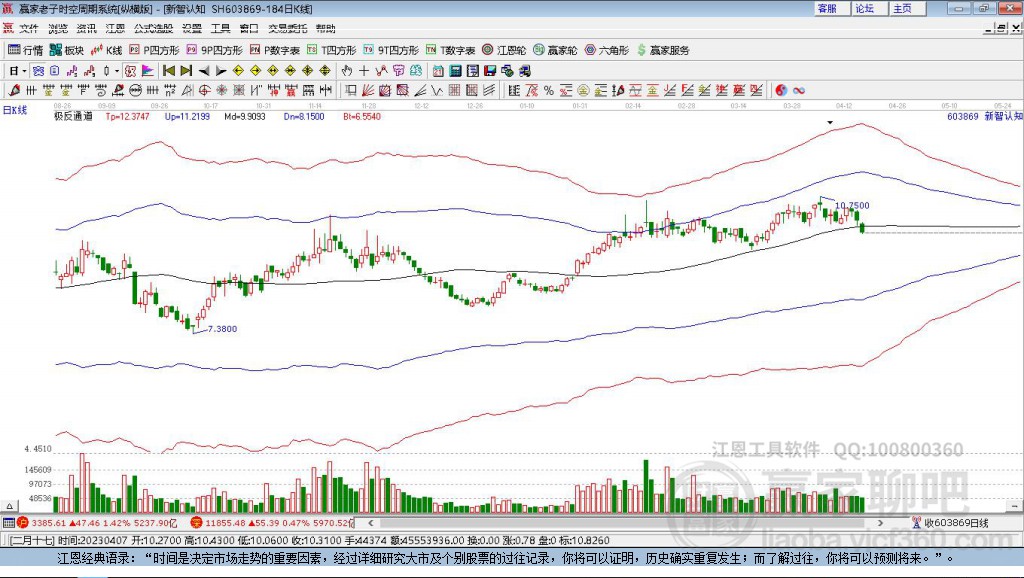Open the 行情 market quotes view
The width and height of the screenshot is (1024, 578).
click(x=25, y=50)
